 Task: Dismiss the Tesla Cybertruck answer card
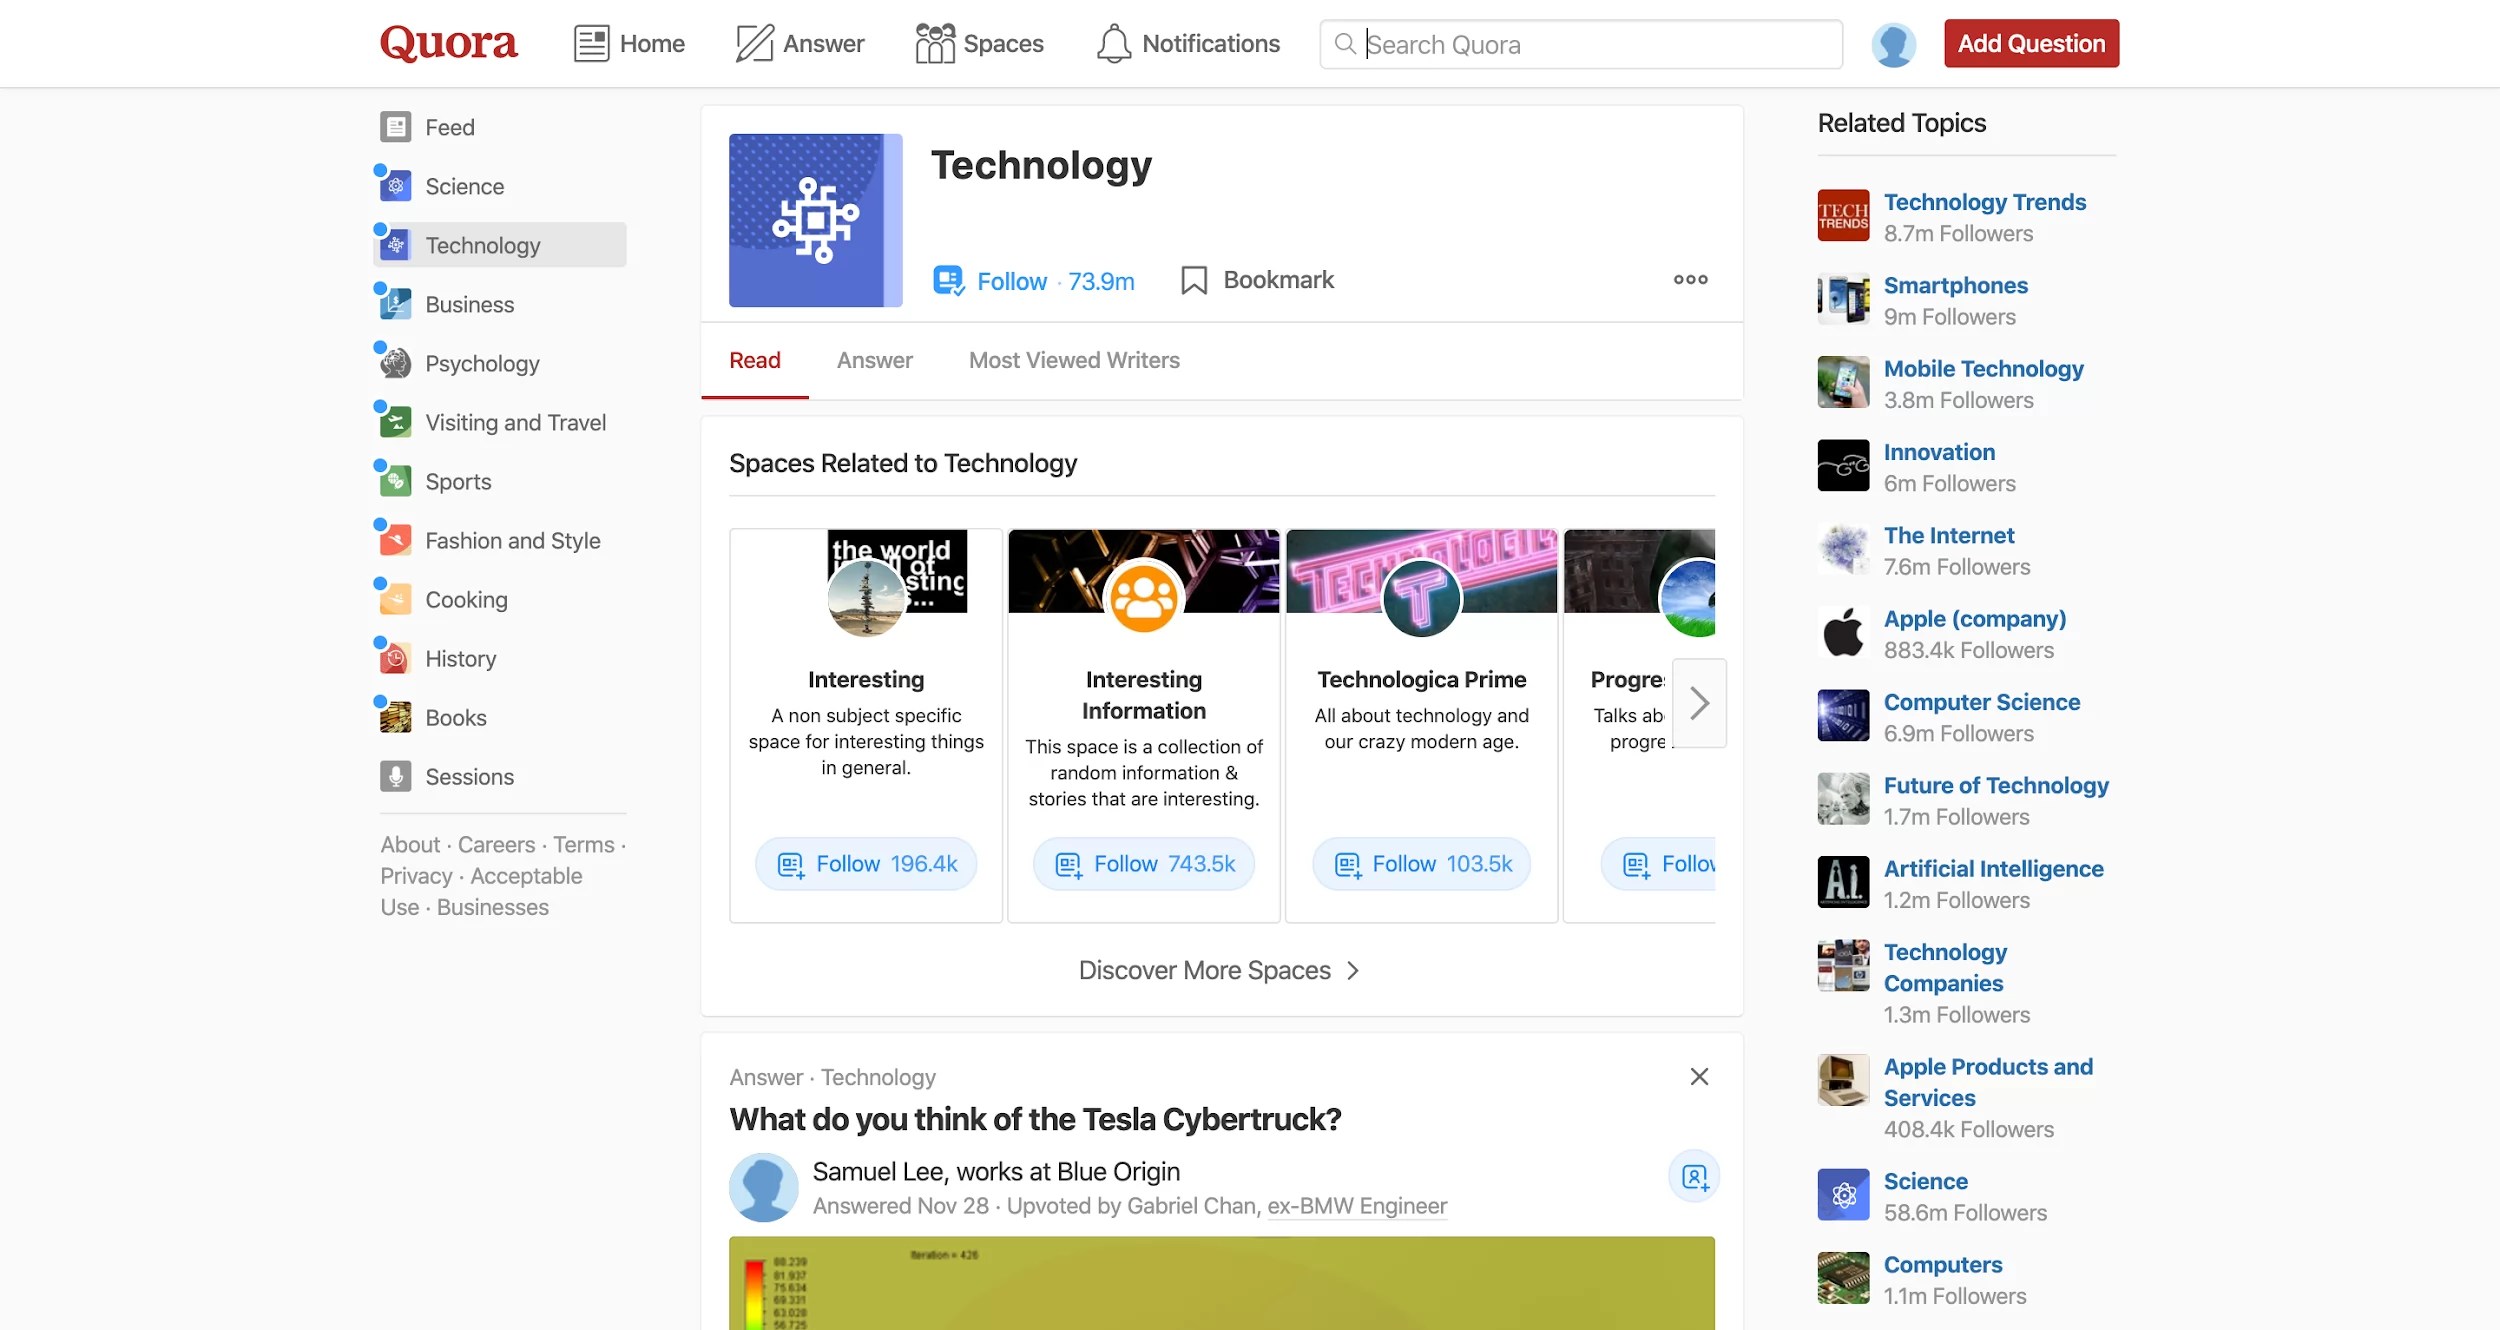click(1699, 1076)
